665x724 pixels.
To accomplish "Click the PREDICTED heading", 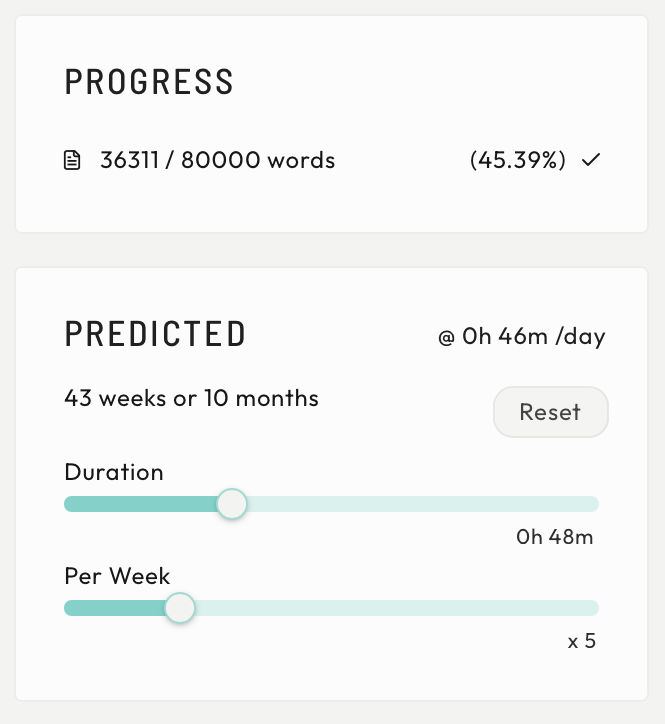I will click(155, 334).
